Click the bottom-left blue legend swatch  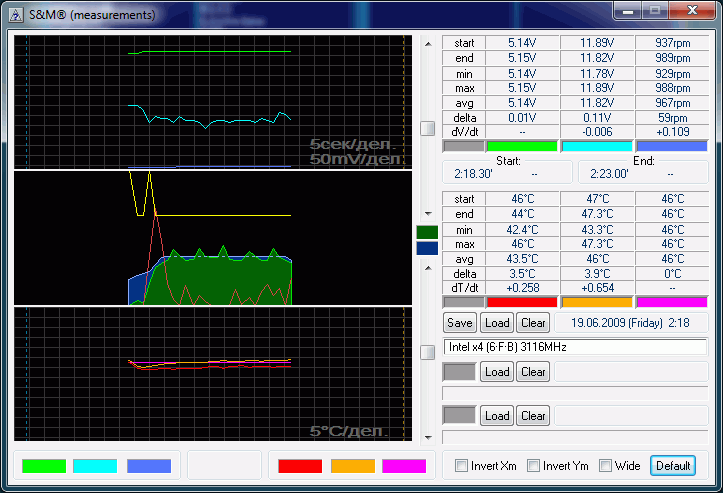click(149, 466)
